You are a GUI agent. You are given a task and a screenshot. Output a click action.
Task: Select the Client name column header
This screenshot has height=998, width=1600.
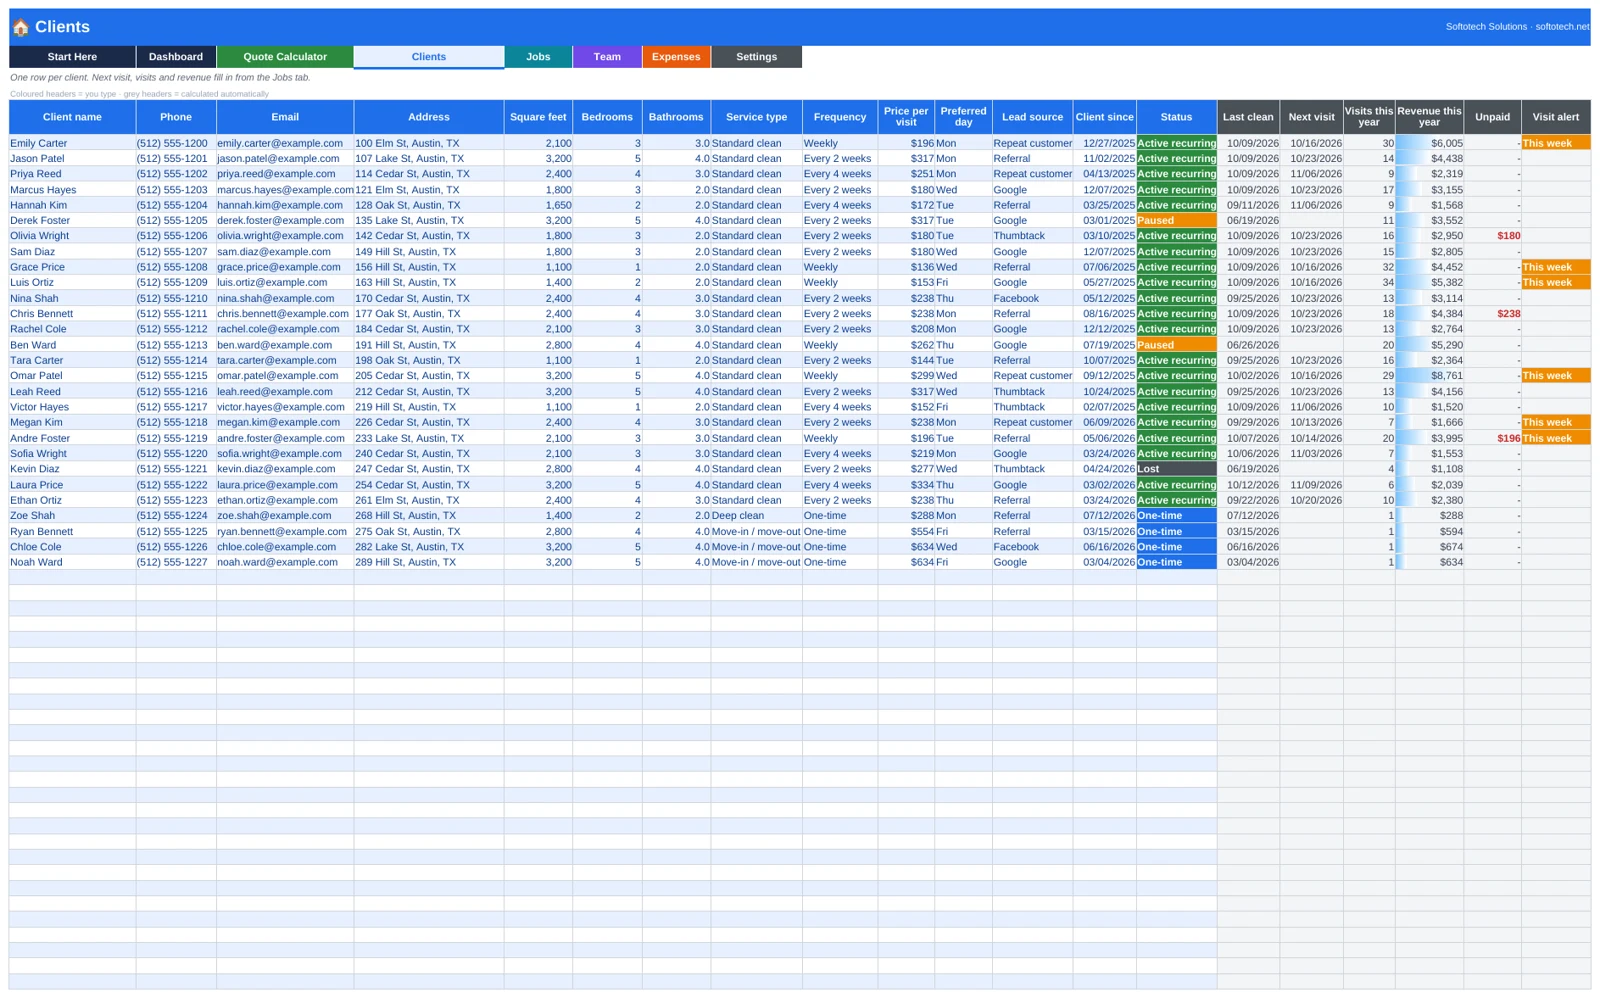coord(72,117)
